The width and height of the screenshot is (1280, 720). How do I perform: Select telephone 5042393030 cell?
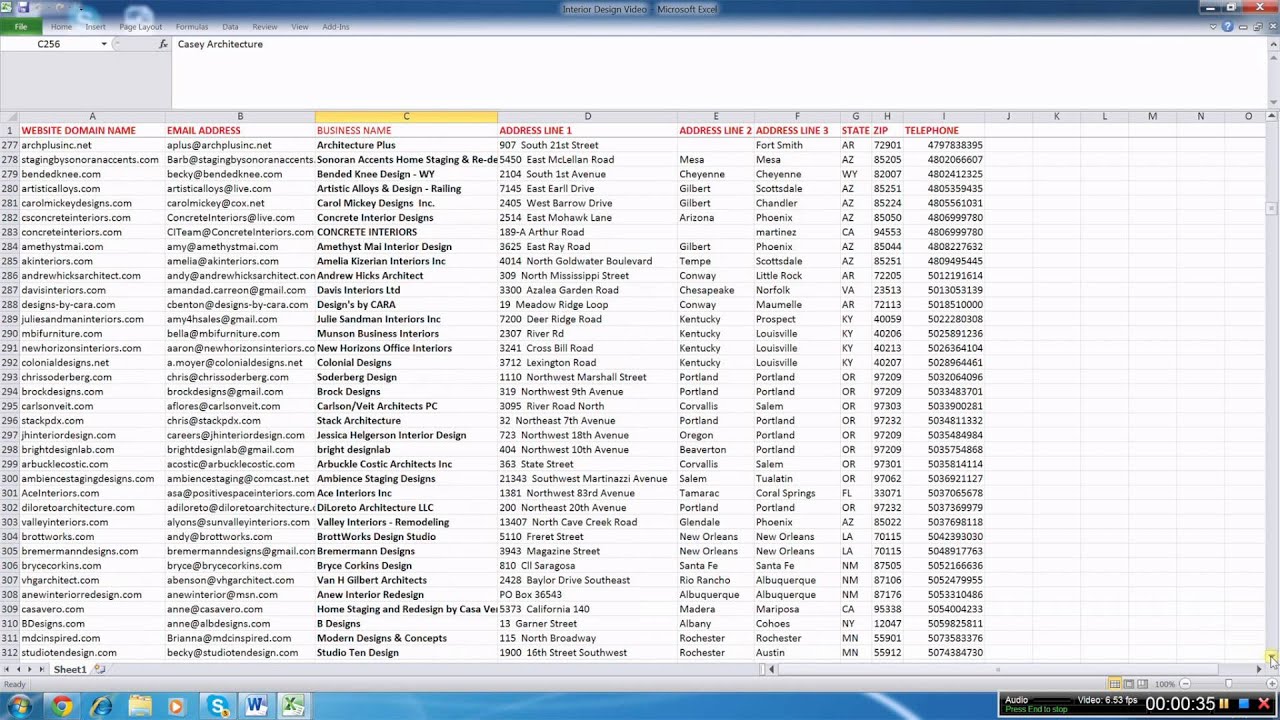coord(943,537)
